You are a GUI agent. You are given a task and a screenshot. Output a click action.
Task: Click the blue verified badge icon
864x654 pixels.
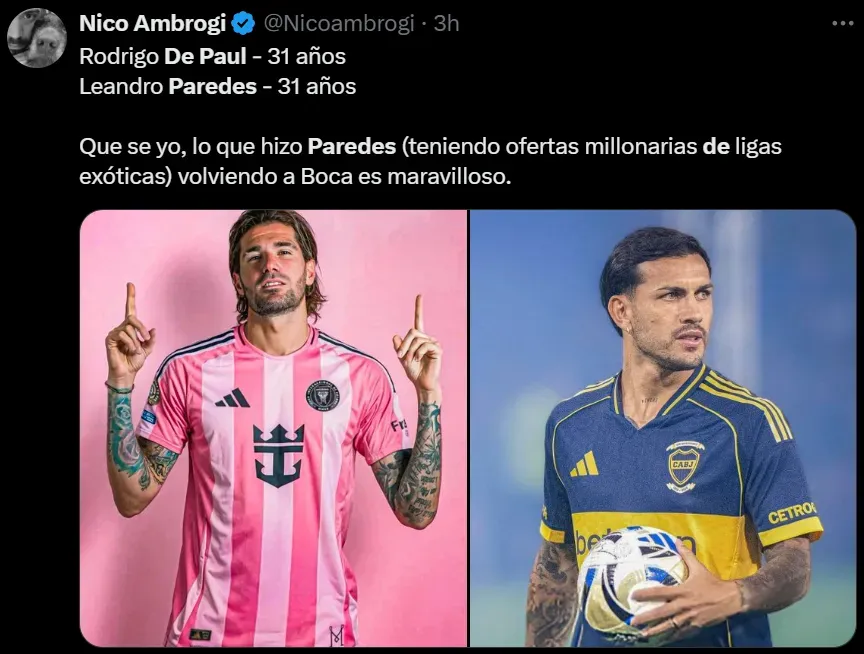[x=242, y=24]
